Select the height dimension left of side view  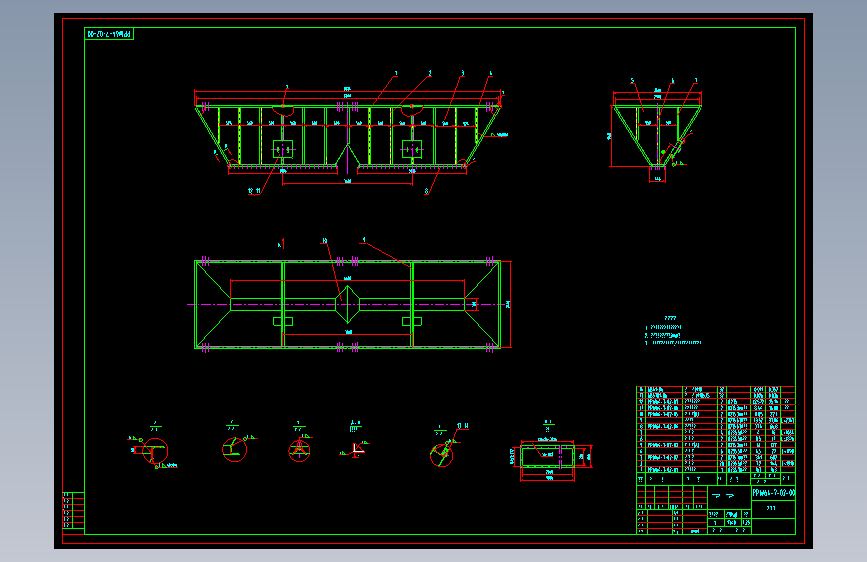point(610,136)
